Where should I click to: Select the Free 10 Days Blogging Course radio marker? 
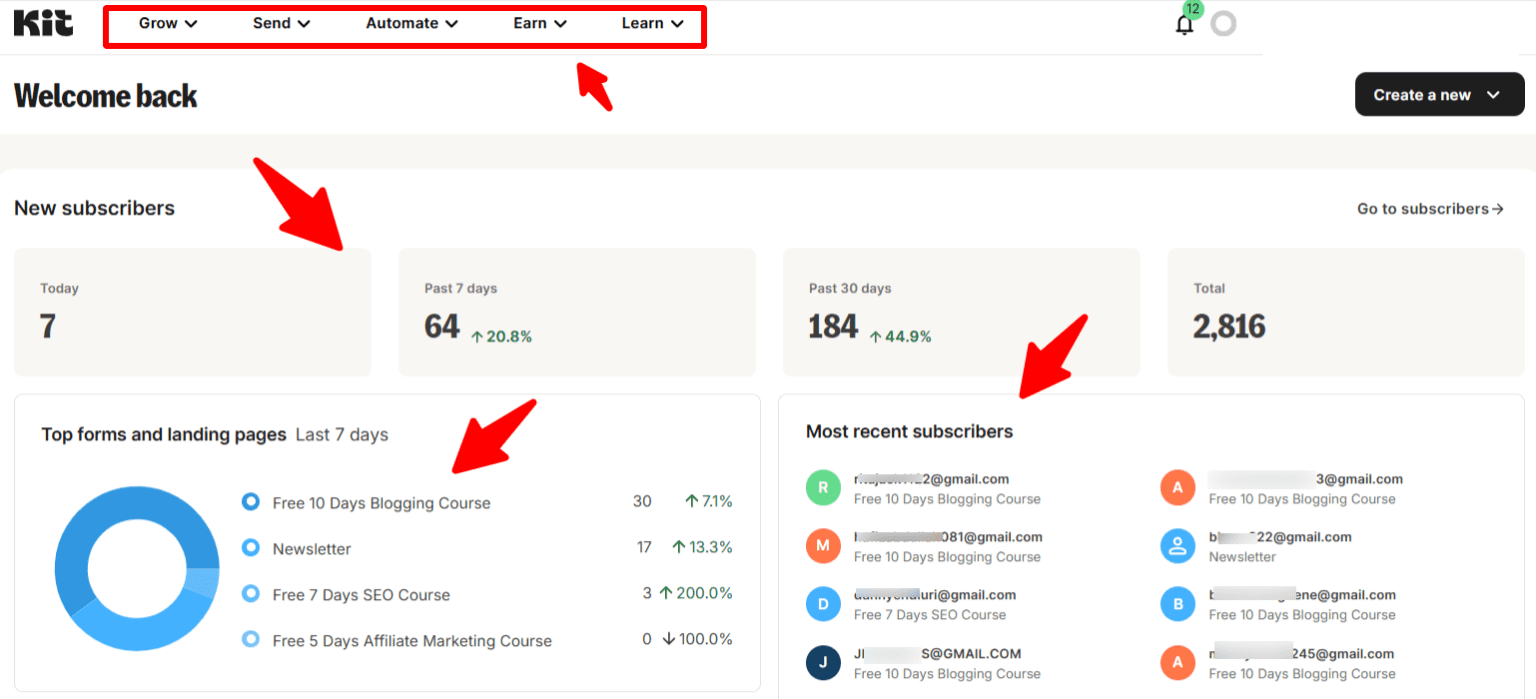tap(251, 502)
